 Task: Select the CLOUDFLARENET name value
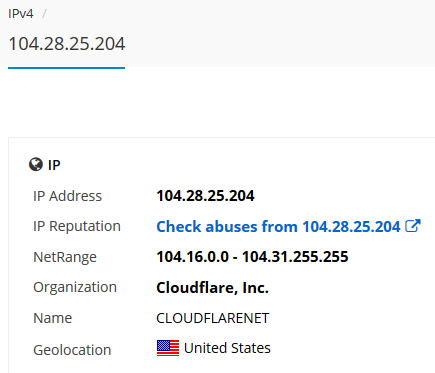[x=213, y=318]
